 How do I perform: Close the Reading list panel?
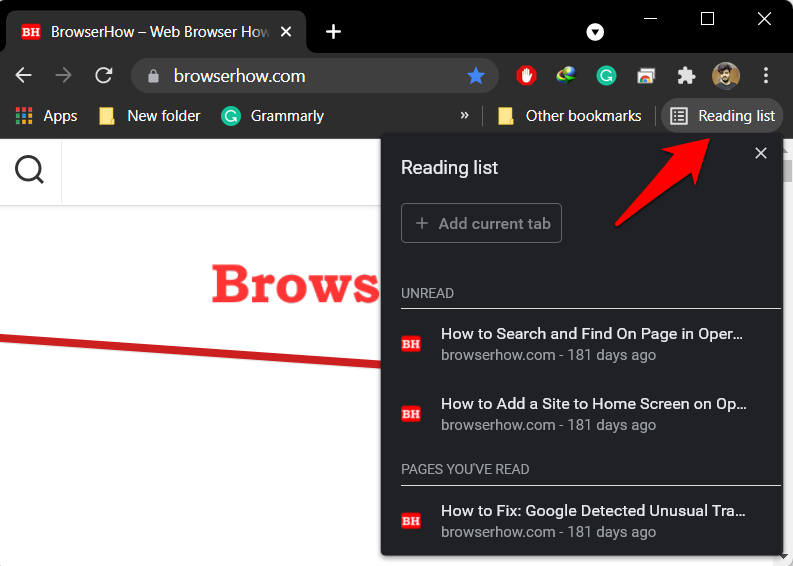click(761, 153)
